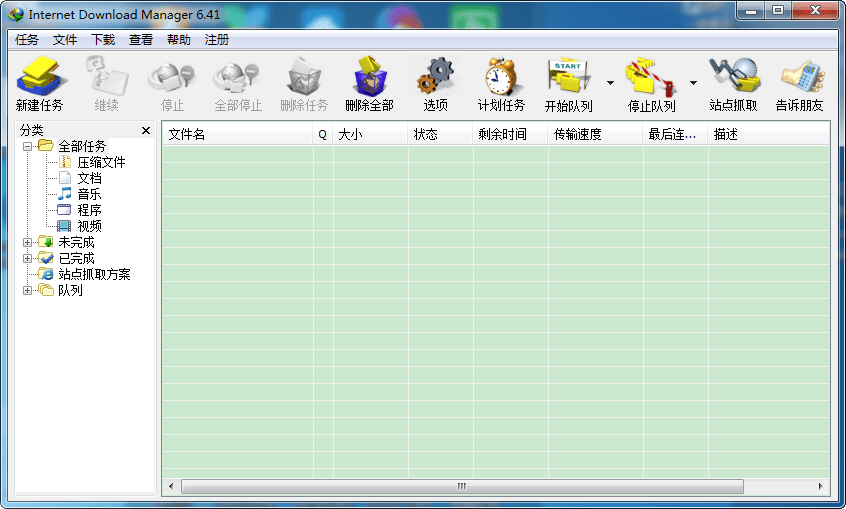Sort by 描述 column header
This screenshot has height=509, width=846.
769,134
